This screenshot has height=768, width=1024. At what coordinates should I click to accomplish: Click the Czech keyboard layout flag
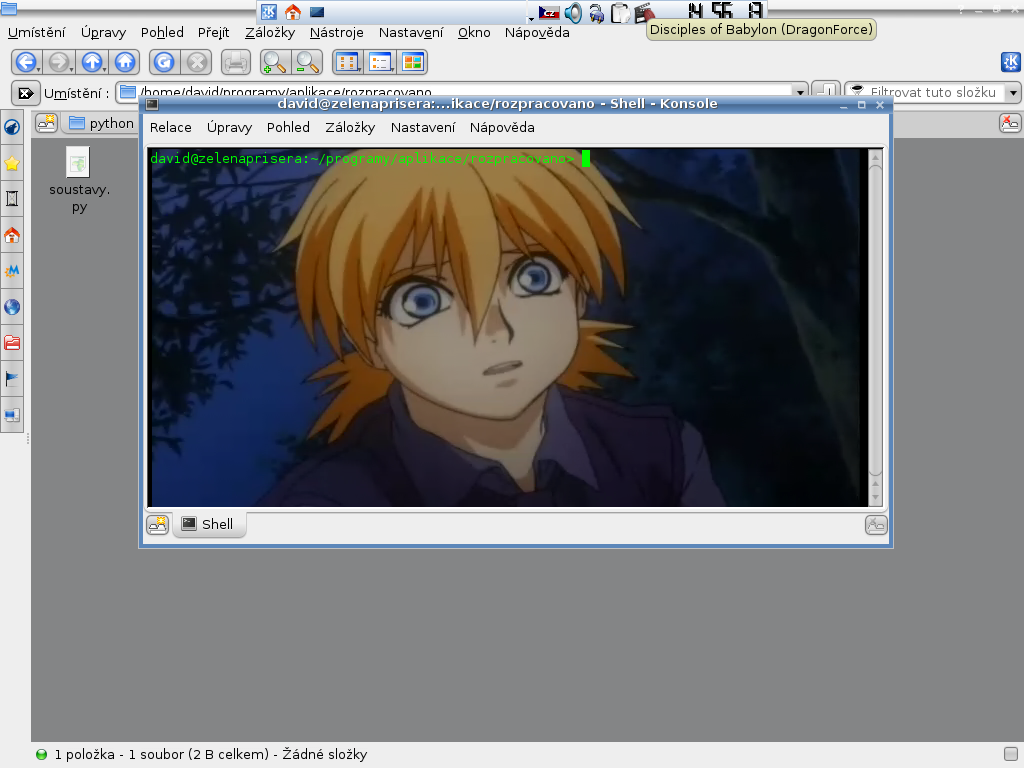pyautogui.click(x=549, y=12)
